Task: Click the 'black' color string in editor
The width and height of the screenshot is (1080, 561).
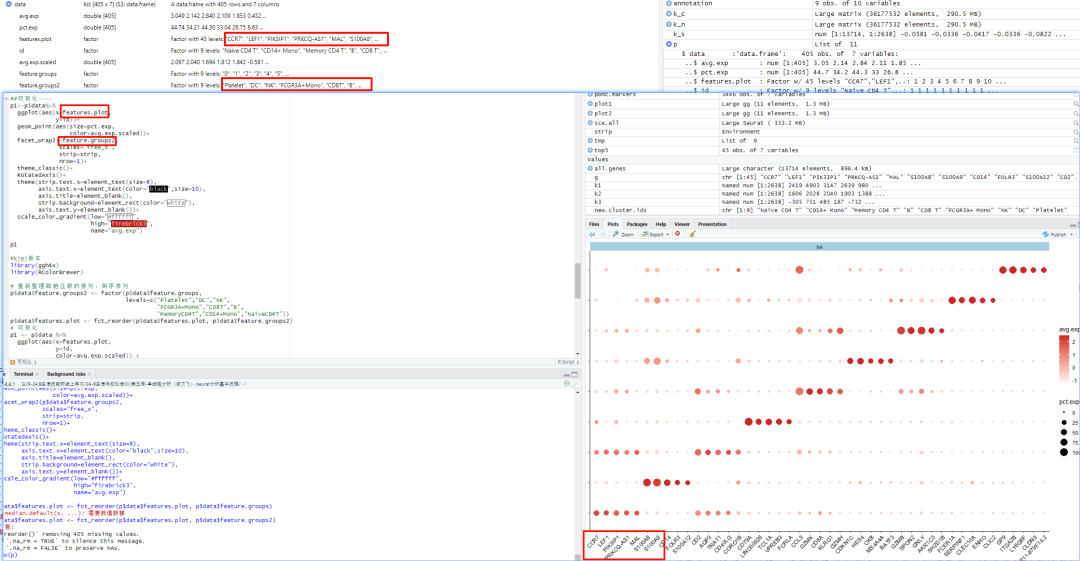Action: 158,189
